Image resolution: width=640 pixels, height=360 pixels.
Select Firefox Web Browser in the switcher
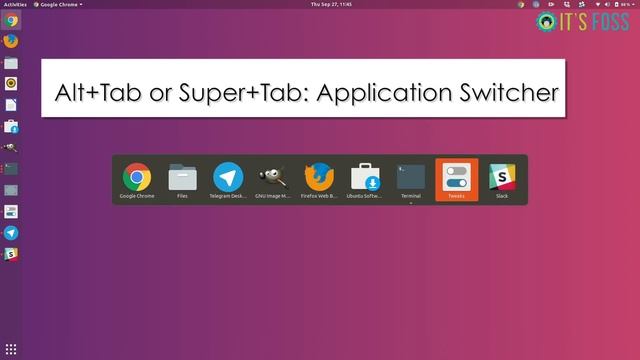pyautogui.click(x=319, y=180)
